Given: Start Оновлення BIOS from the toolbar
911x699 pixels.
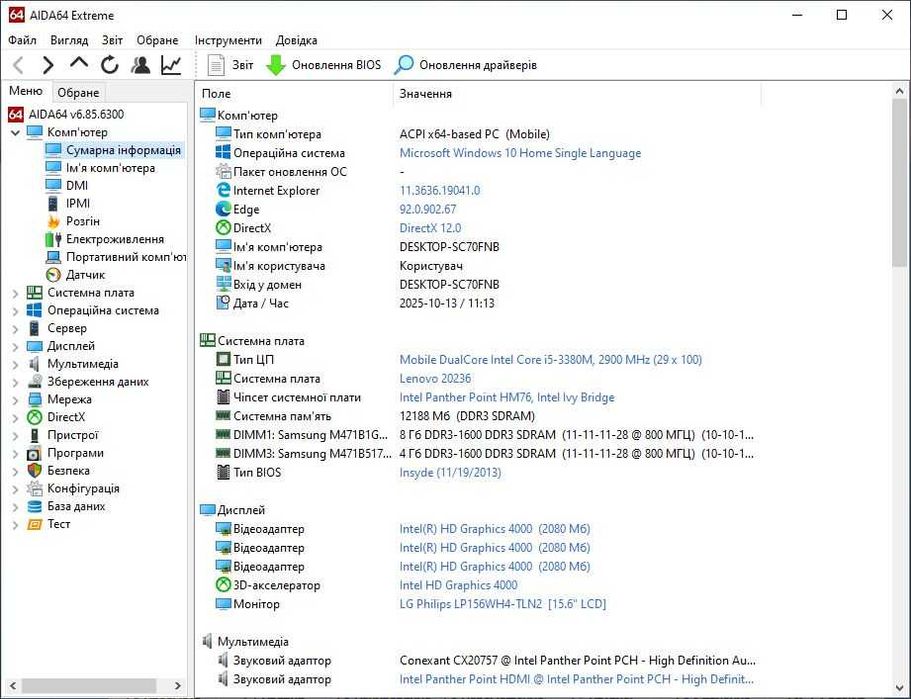Looking at the screenshot, I should click(x=323, y=64).
